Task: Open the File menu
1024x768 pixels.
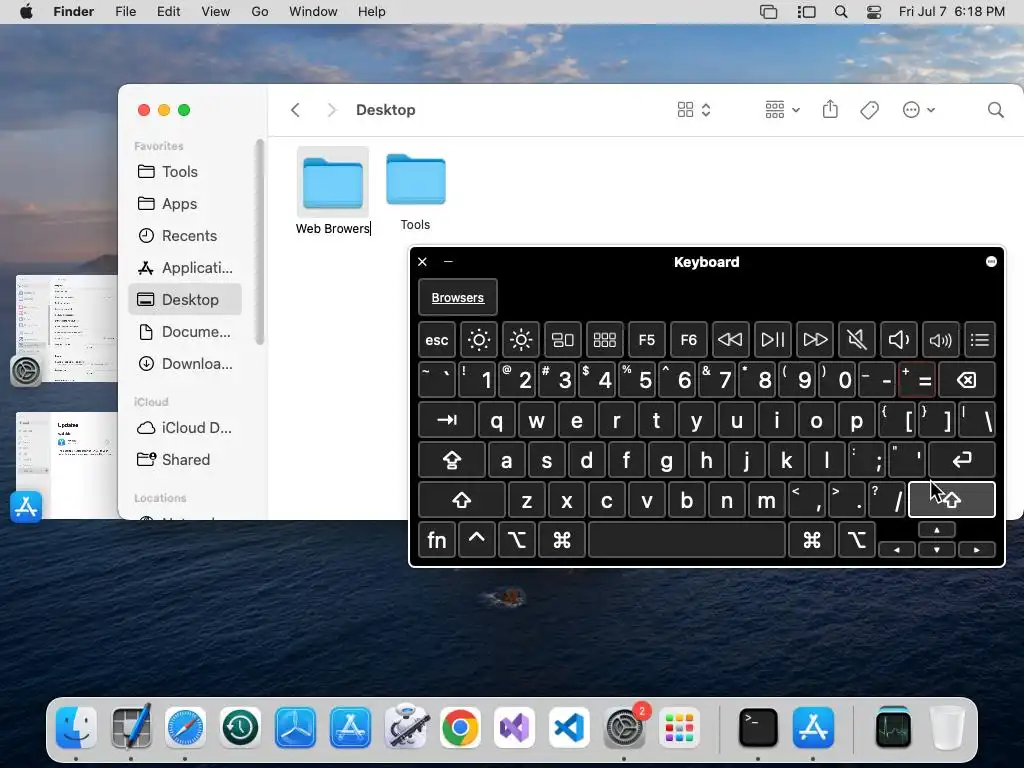Action: click(x=125, y=12)
